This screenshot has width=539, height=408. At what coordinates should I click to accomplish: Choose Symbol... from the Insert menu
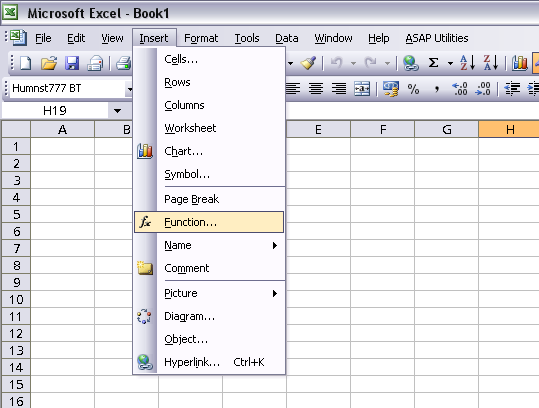209,174
